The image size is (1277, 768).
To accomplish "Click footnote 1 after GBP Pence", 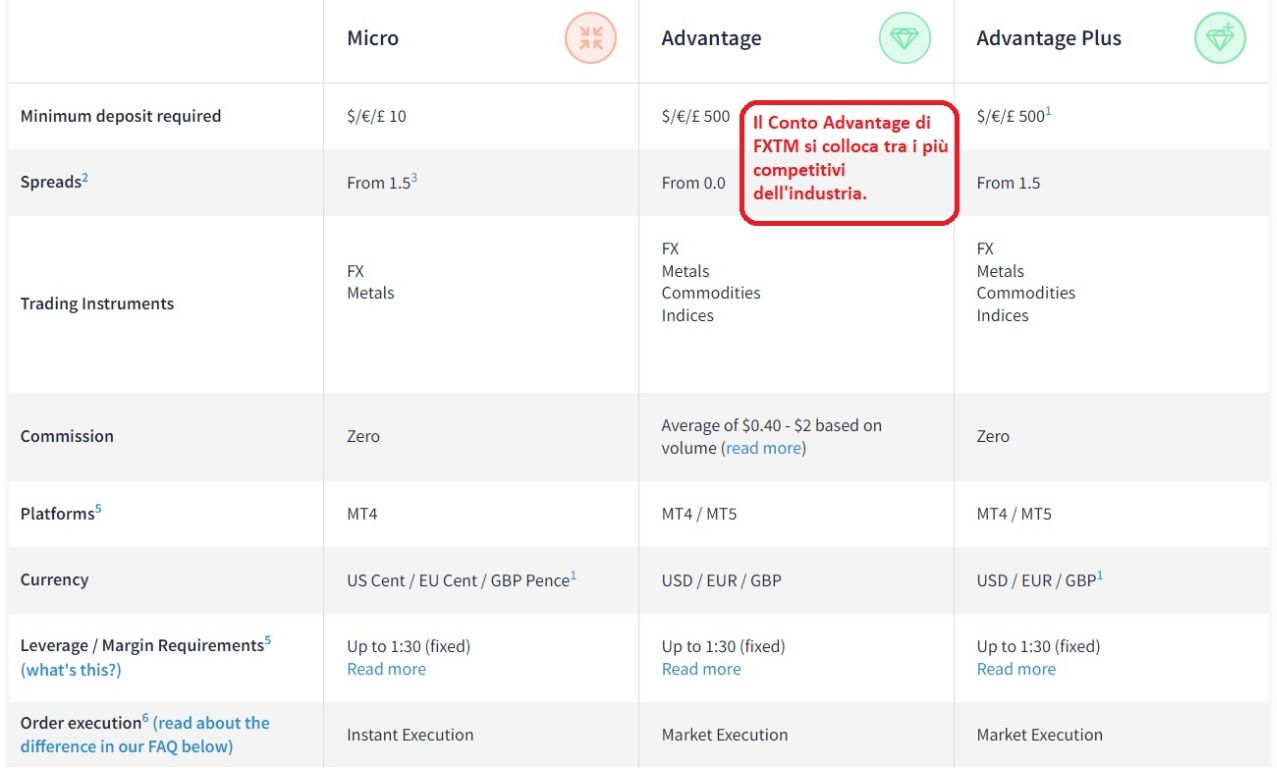I will tap(574, 575).
